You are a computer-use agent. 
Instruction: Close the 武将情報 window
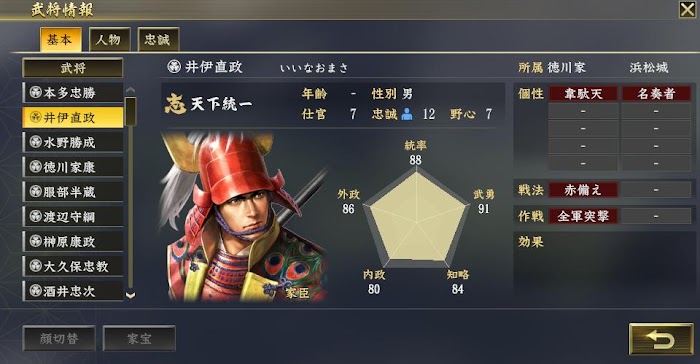(x=687, y=9)
